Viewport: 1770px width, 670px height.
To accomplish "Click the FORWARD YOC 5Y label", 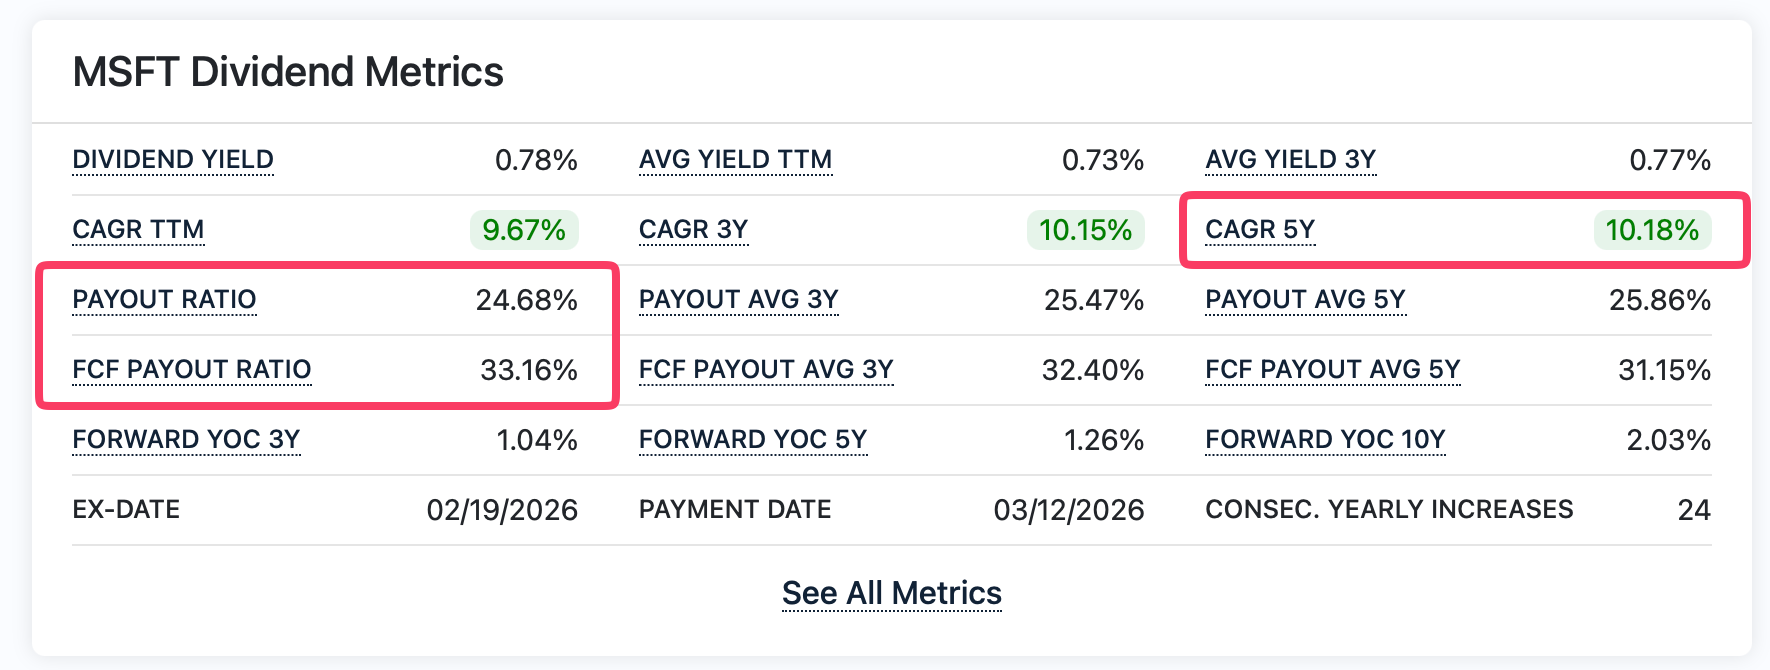I will [x=752, y=440].
